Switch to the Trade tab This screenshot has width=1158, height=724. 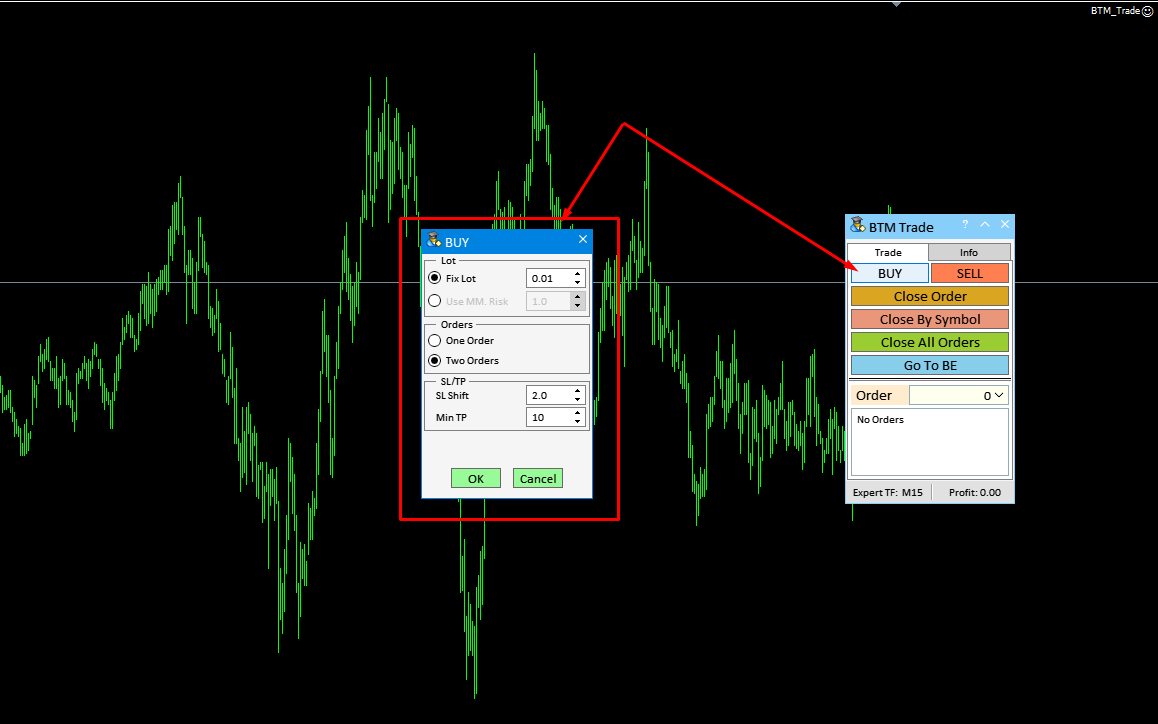tap(888, 253)
